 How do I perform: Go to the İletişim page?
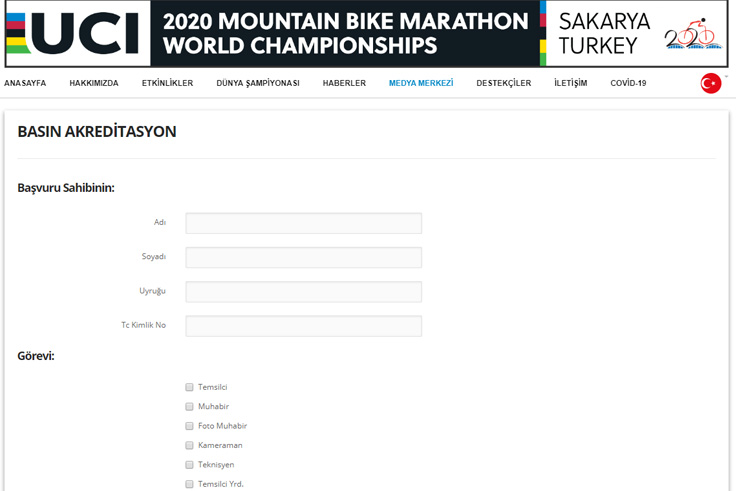(x=571, y=83)
